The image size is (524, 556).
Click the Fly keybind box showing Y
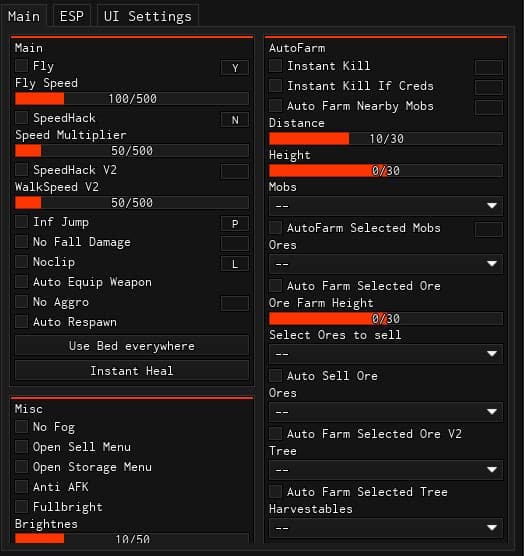click(x=234, y=68)
